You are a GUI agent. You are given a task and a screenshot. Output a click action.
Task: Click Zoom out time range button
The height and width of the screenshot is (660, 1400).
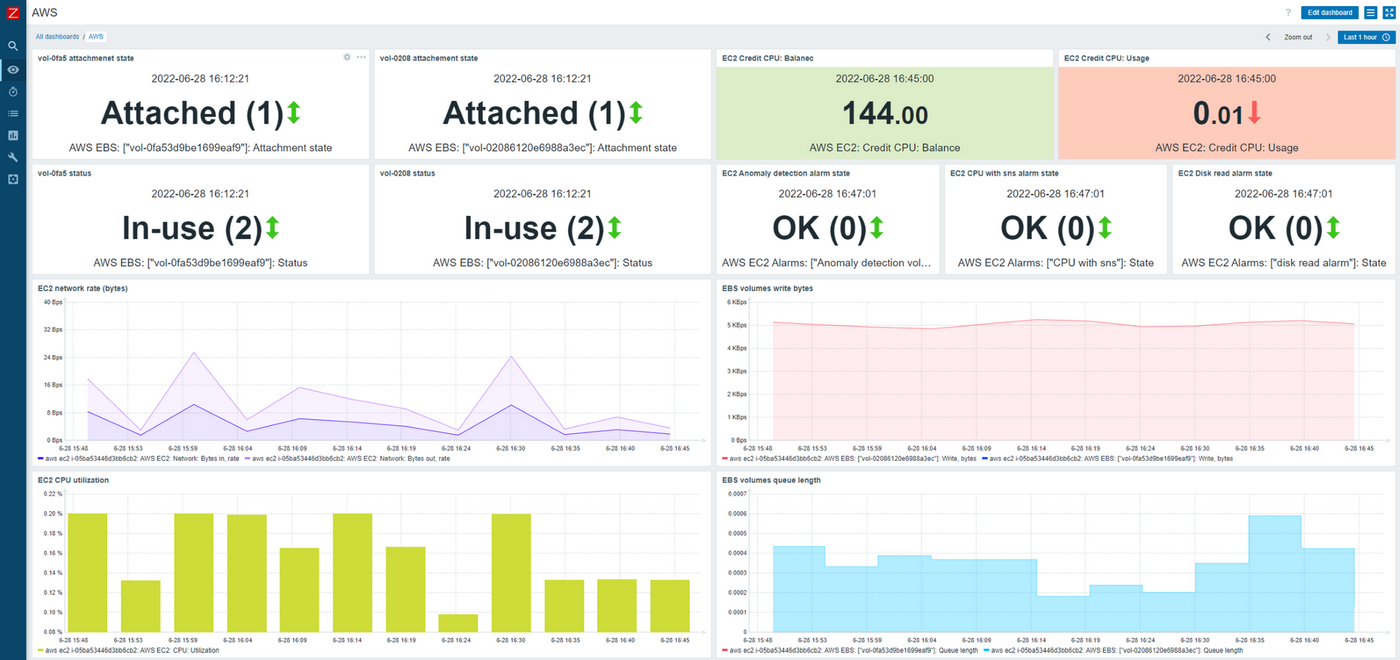[x=1298, y=37]
